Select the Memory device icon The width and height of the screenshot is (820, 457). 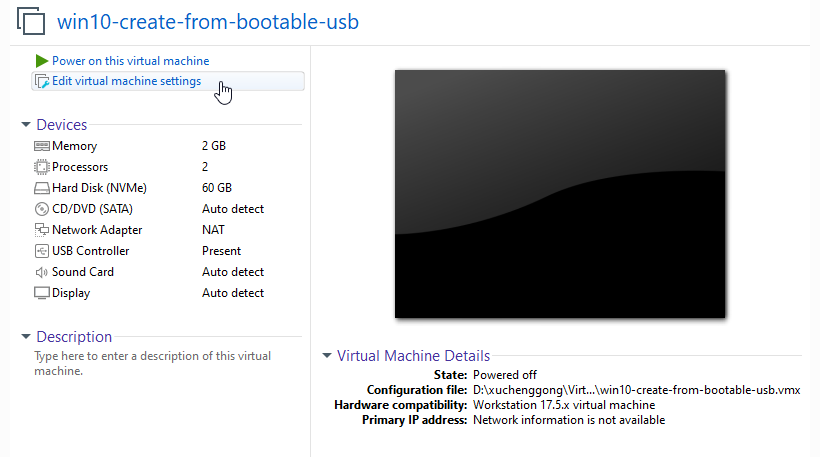(42, 146)
